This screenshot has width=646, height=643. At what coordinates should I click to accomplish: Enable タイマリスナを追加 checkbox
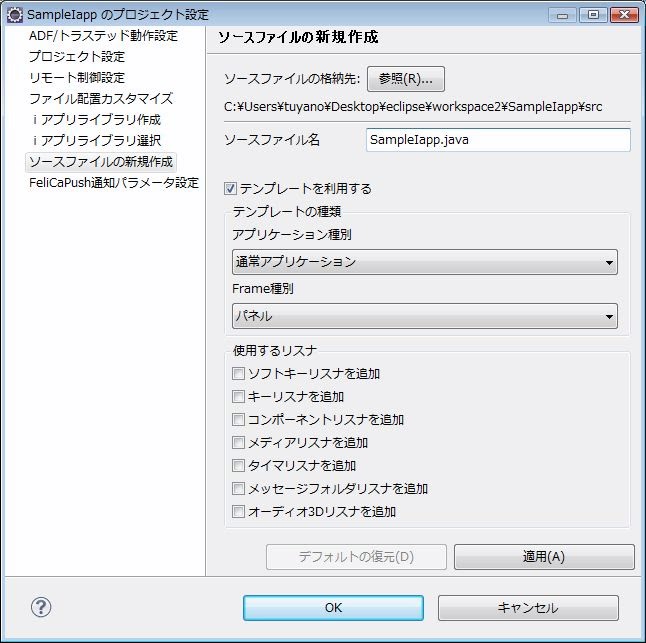[238, 466]
